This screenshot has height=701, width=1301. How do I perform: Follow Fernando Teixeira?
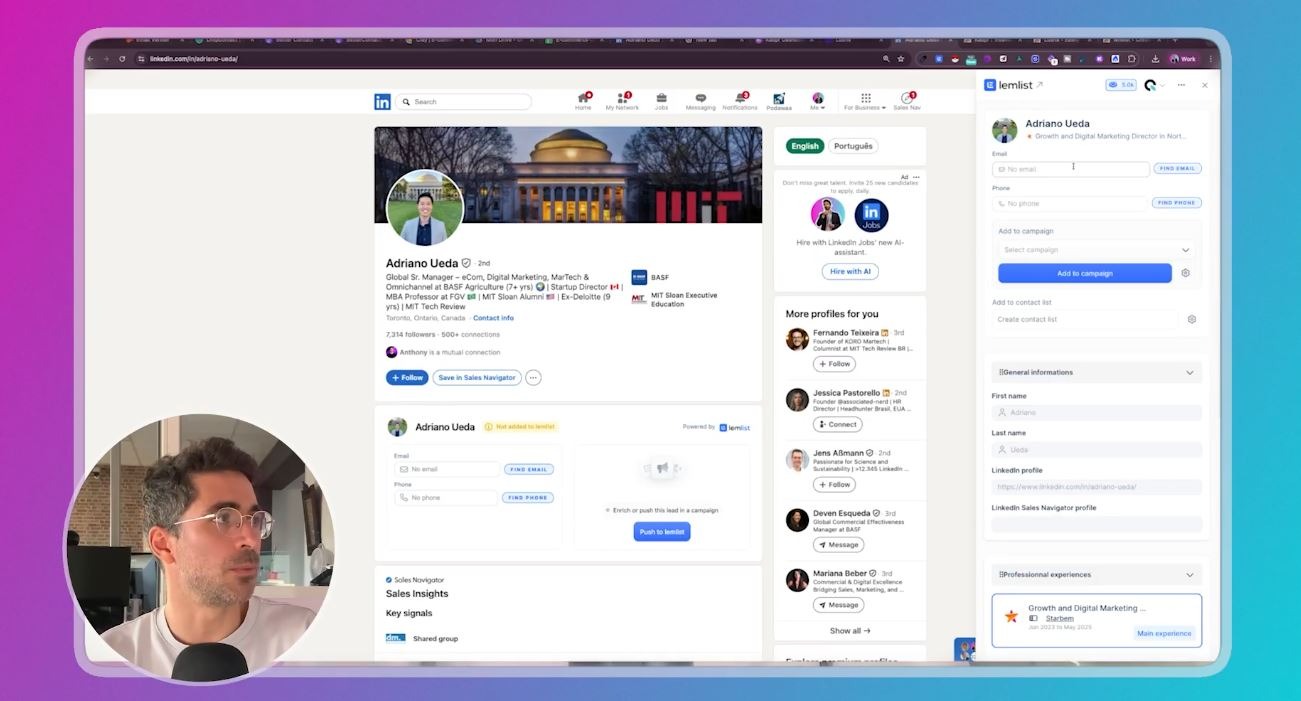pyautogui.click(x=835, y=364)
